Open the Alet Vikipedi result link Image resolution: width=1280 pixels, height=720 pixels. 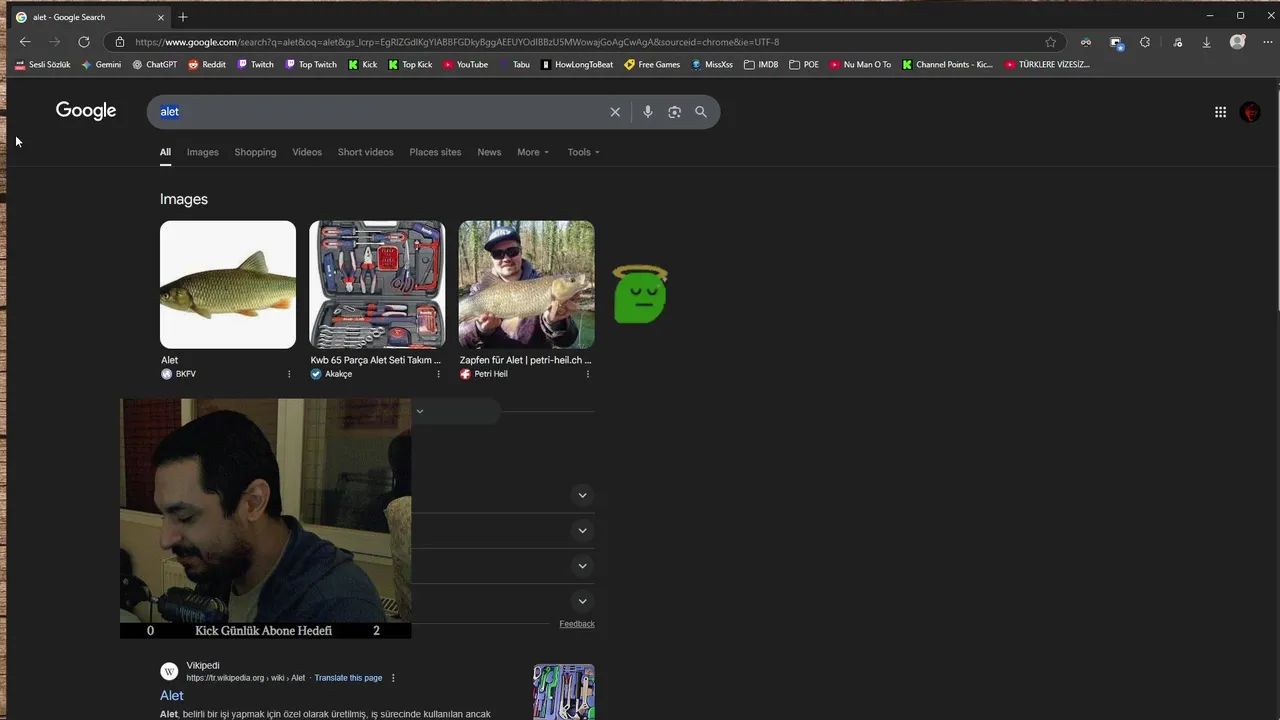click(x=172, y=695)
